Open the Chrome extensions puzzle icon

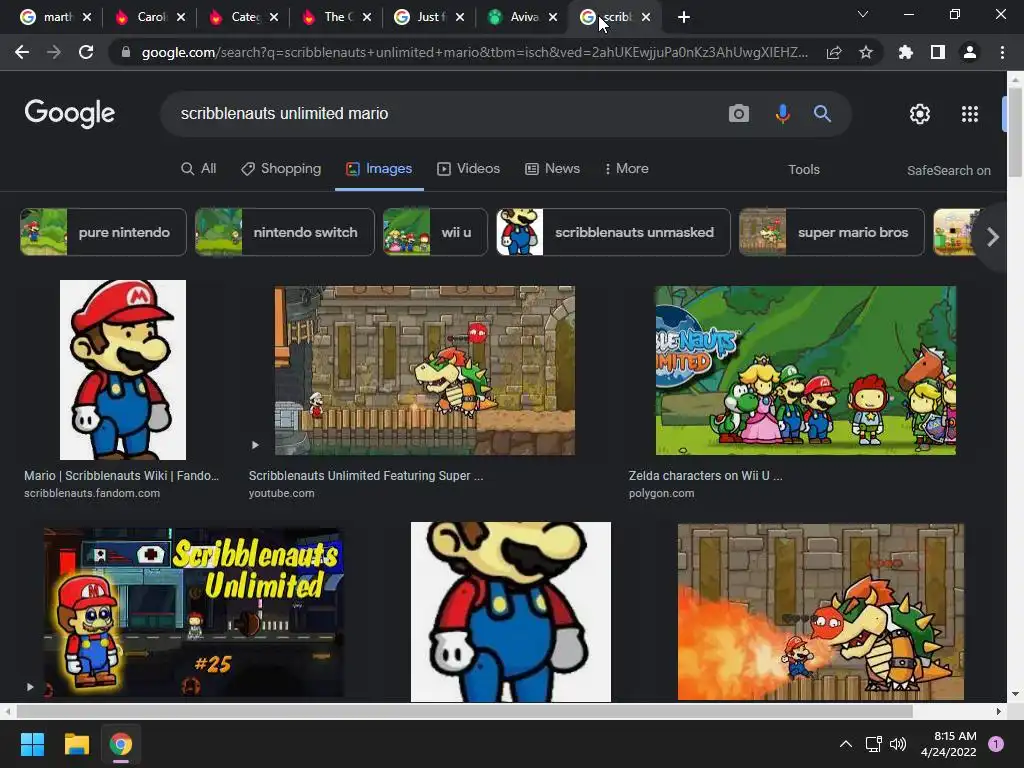[x=906, y=52]
